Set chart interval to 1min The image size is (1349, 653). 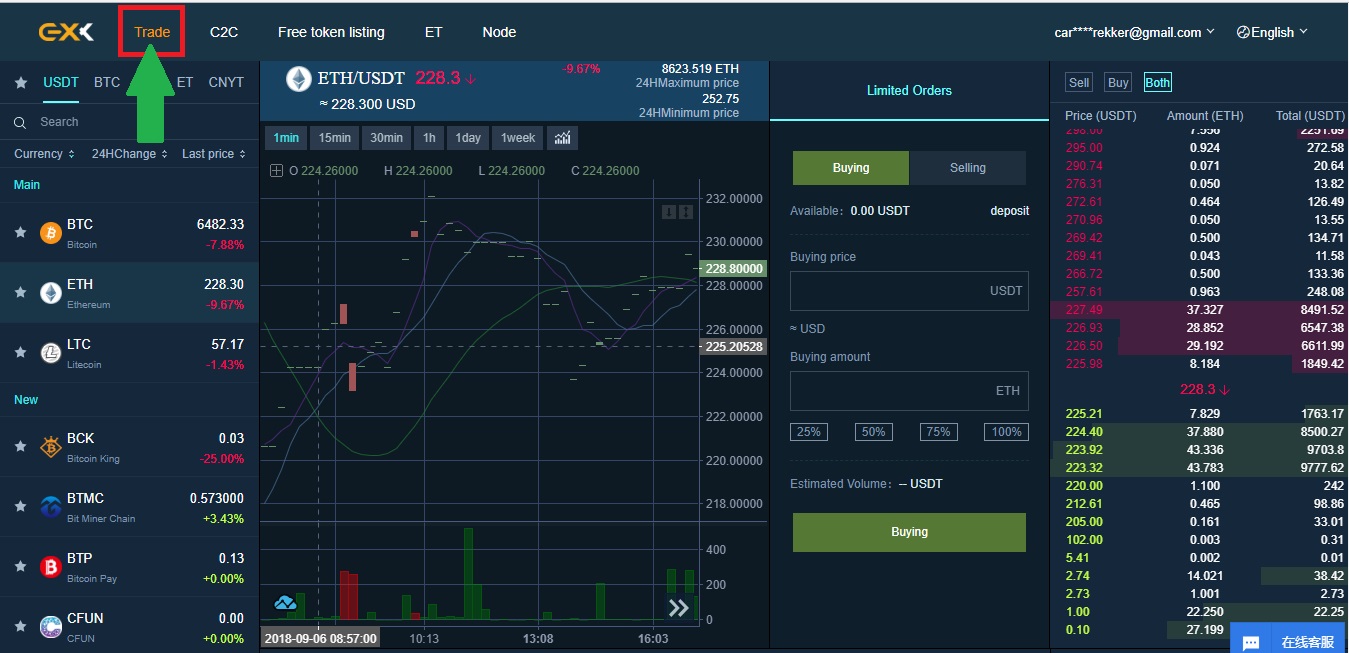click(286, 138)
